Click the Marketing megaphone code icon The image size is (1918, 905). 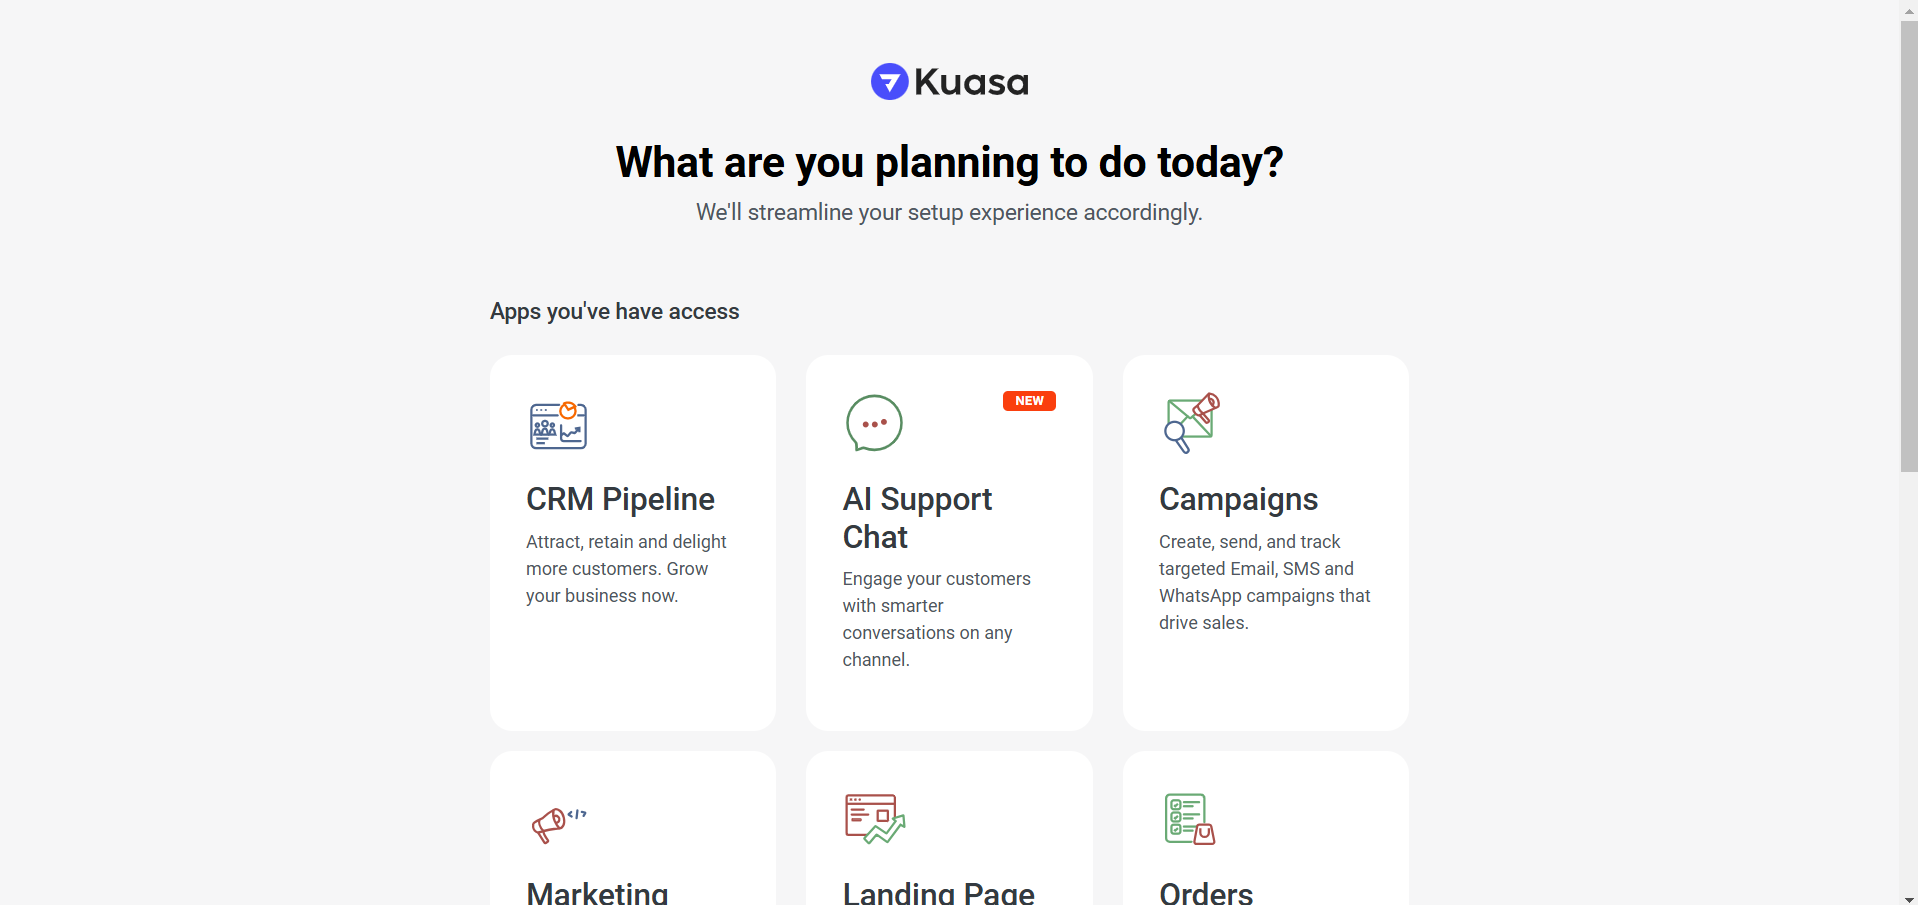coord(558,824)
